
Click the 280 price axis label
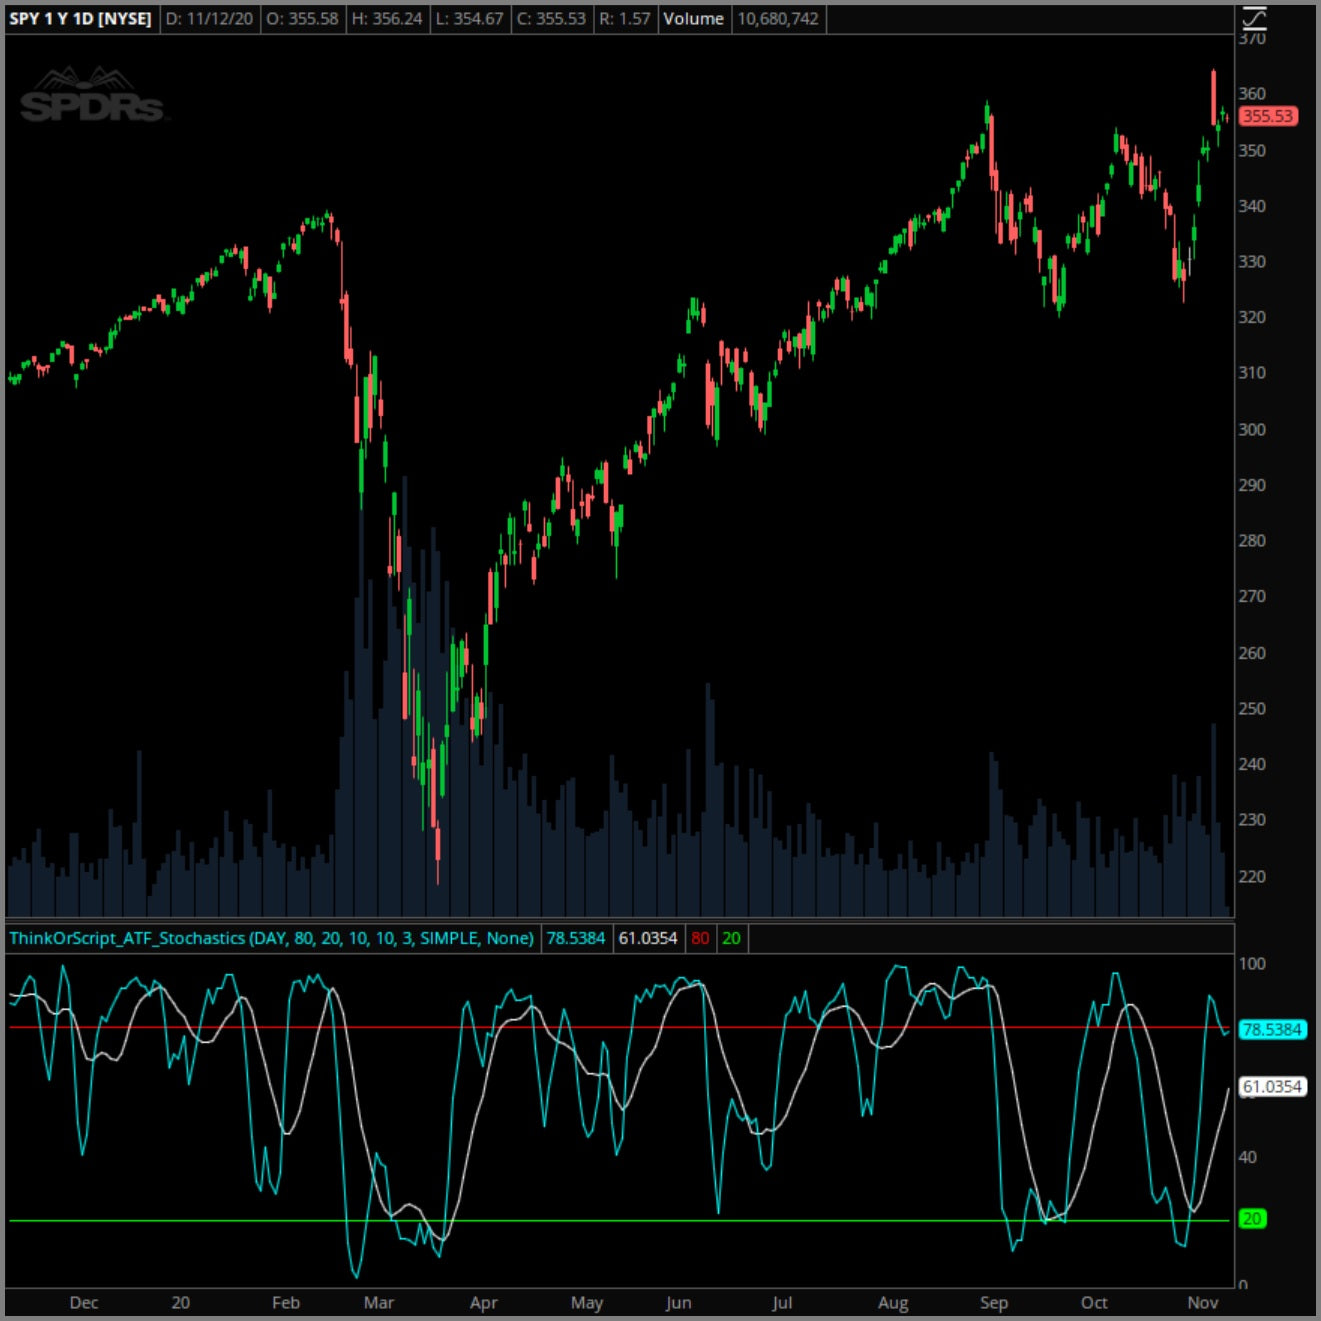[x=1252, y=540]
